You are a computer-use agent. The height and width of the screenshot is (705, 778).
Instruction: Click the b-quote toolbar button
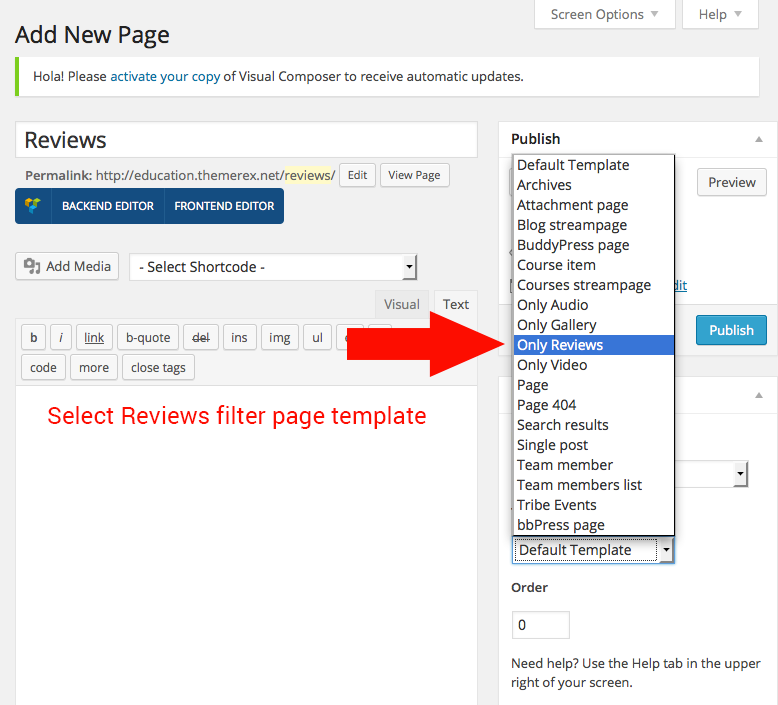[148, 337]
